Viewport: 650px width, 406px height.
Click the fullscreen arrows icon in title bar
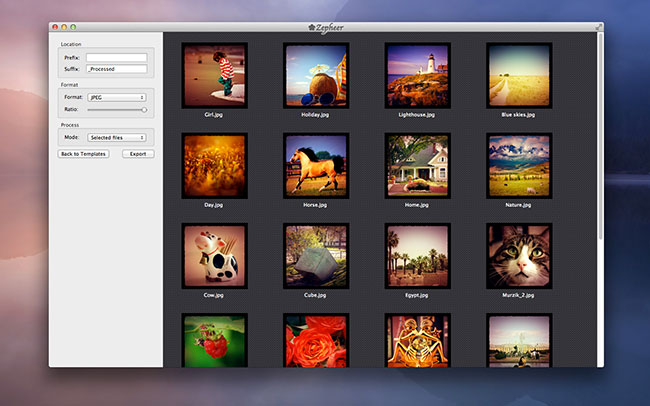coord(599,26)
